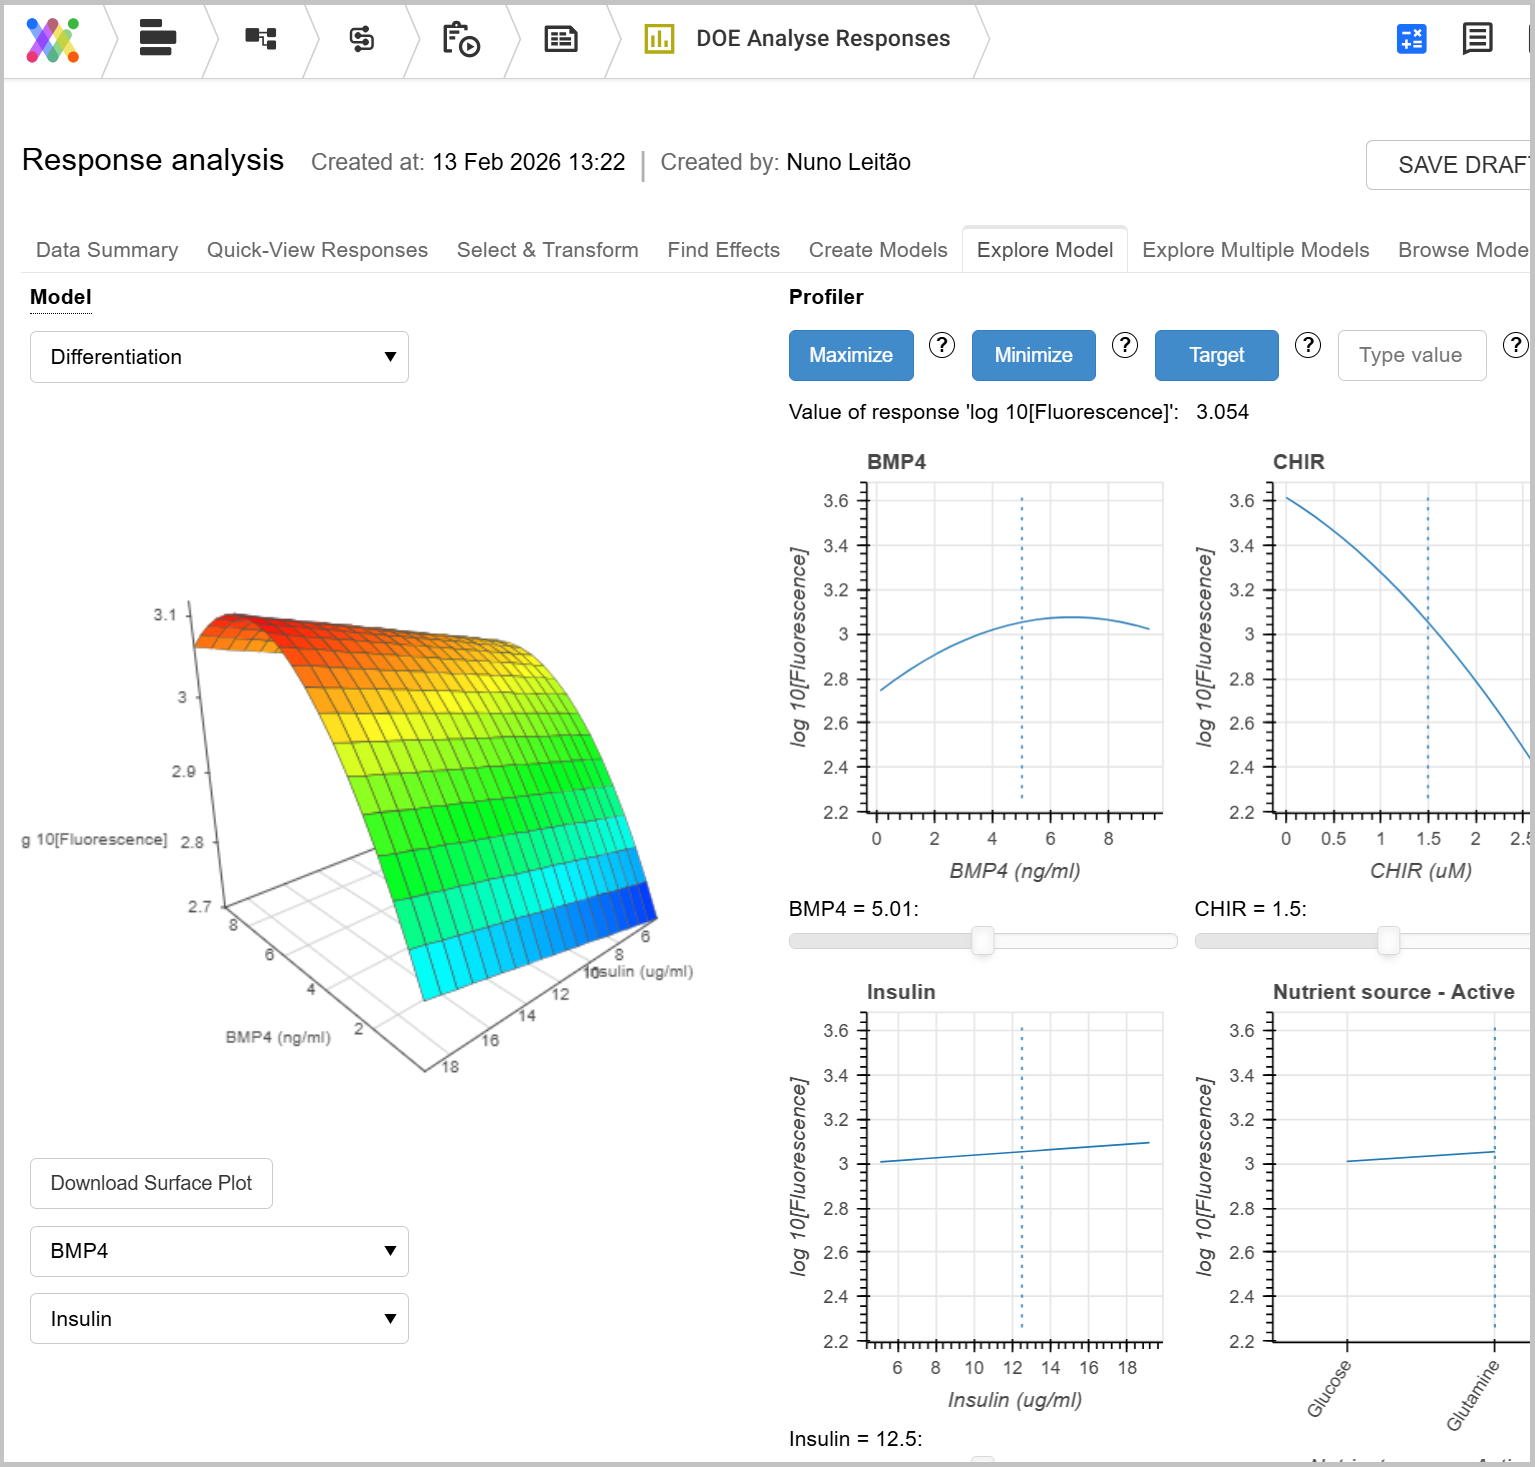This screenshot has width=1535, height=1467.
Task: Open the blue calculator icon
Action: (x=1411, y=39)
